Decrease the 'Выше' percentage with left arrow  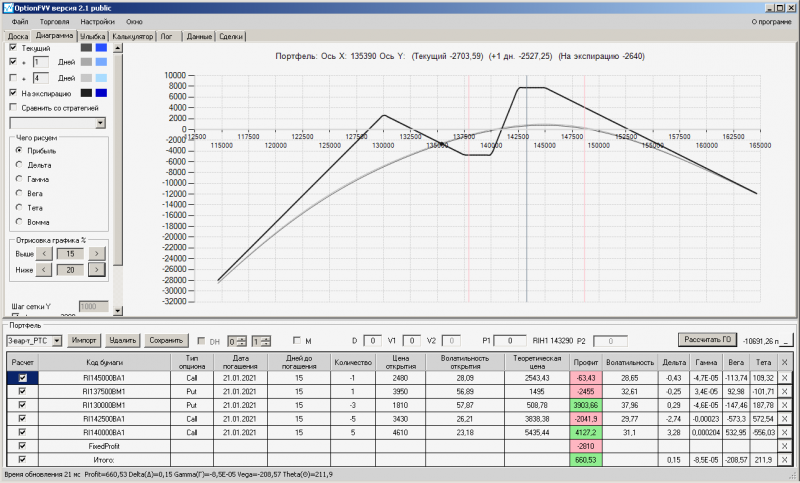pos(44,253)
